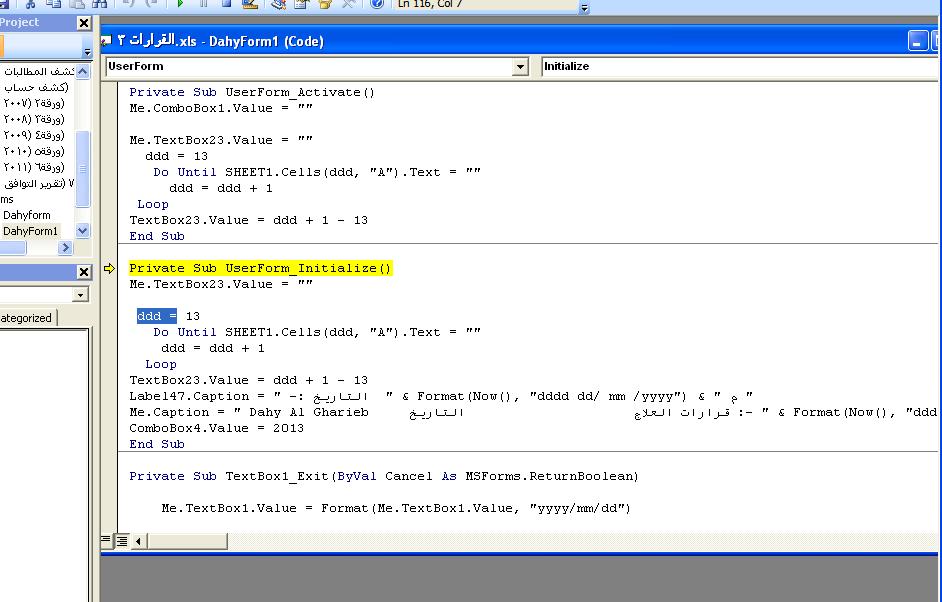
Task: Click Private Sub TextBox1_Exit line
Action: click(383, 476)
